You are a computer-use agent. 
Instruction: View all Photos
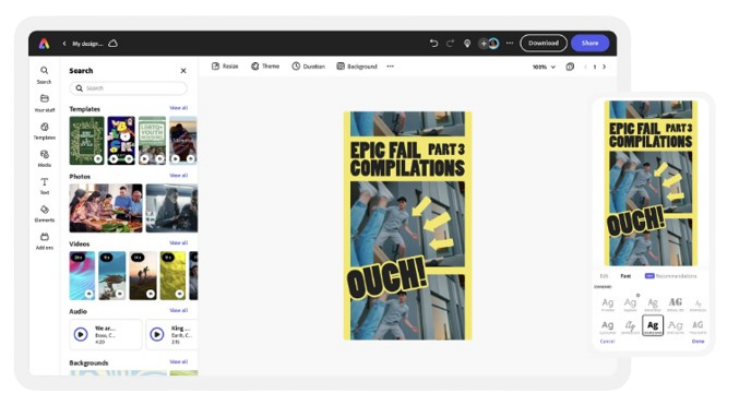point(179,175)
